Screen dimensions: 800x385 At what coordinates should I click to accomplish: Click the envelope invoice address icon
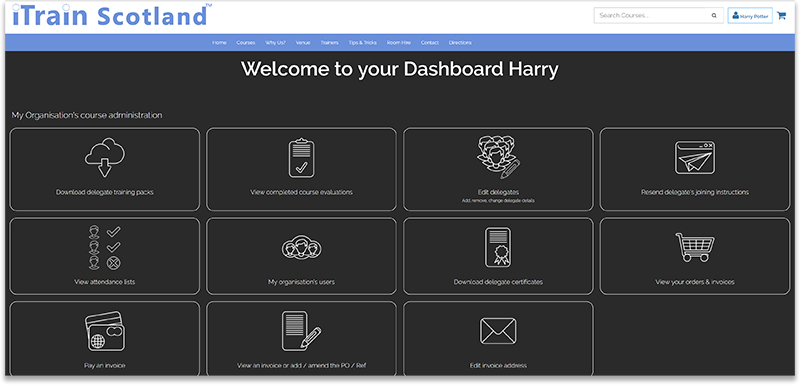(x=498, y=331)
